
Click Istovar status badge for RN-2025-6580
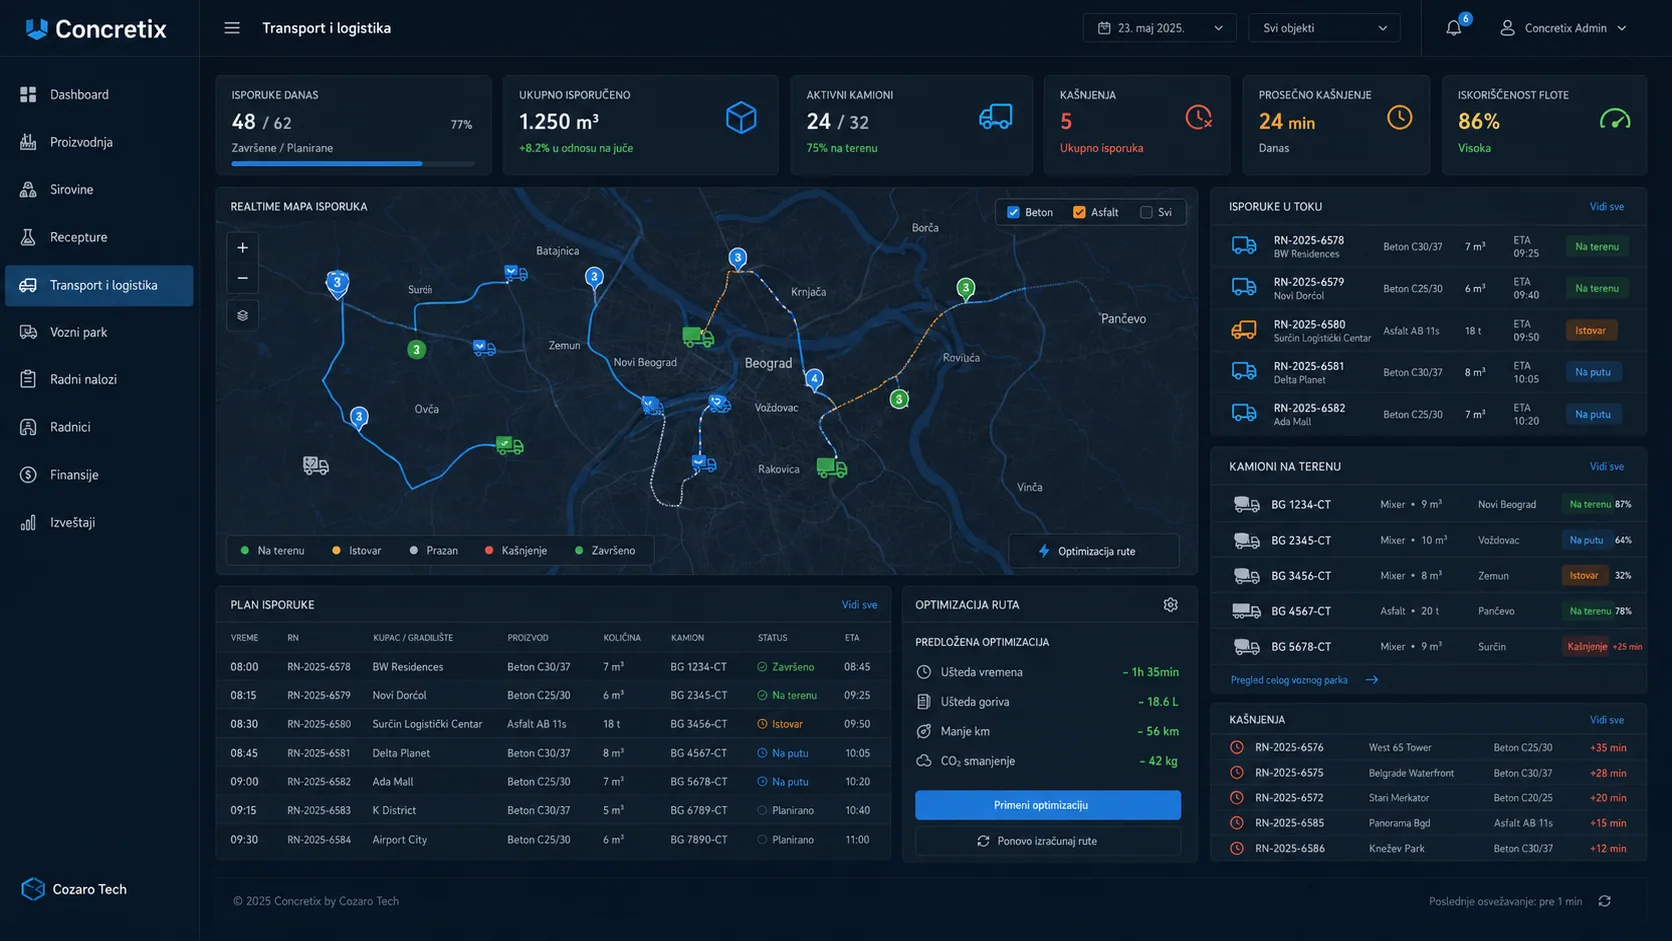pyautogui.click(x=1590, y=330)
